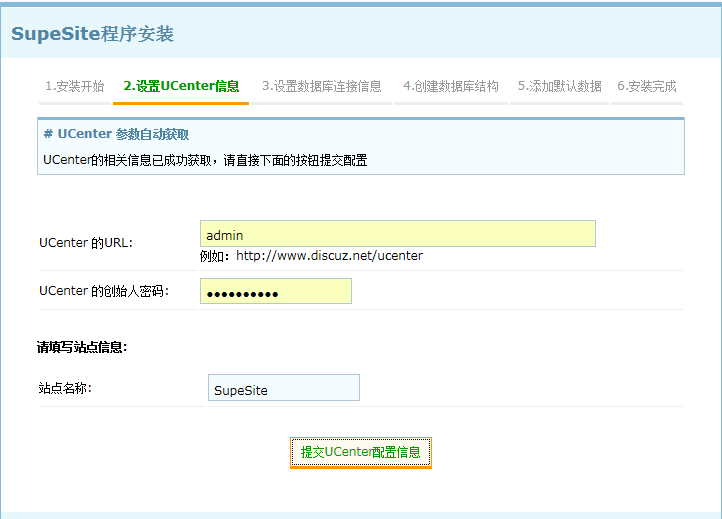This screenshot has width=722, height=519.
Task: Click the 请填写站点信息: section heading
Action: (82, 347)
